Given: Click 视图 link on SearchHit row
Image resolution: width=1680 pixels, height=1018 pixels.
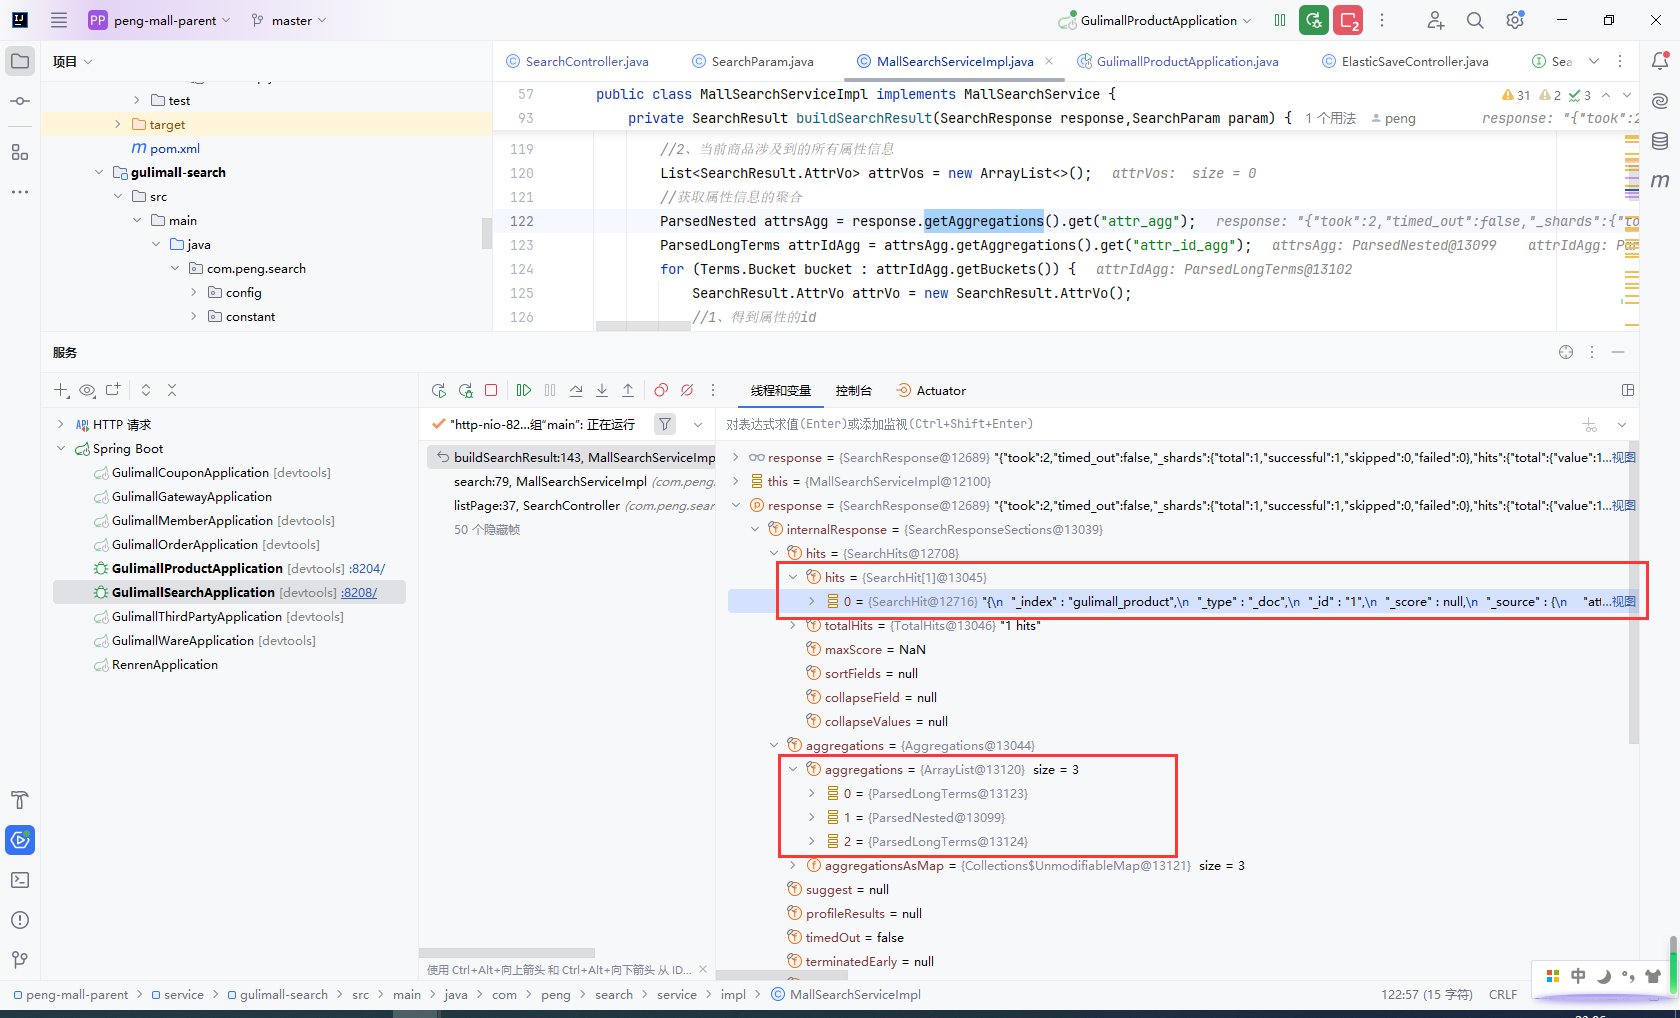Looking at the screenshot, I should pos(1623,601).
